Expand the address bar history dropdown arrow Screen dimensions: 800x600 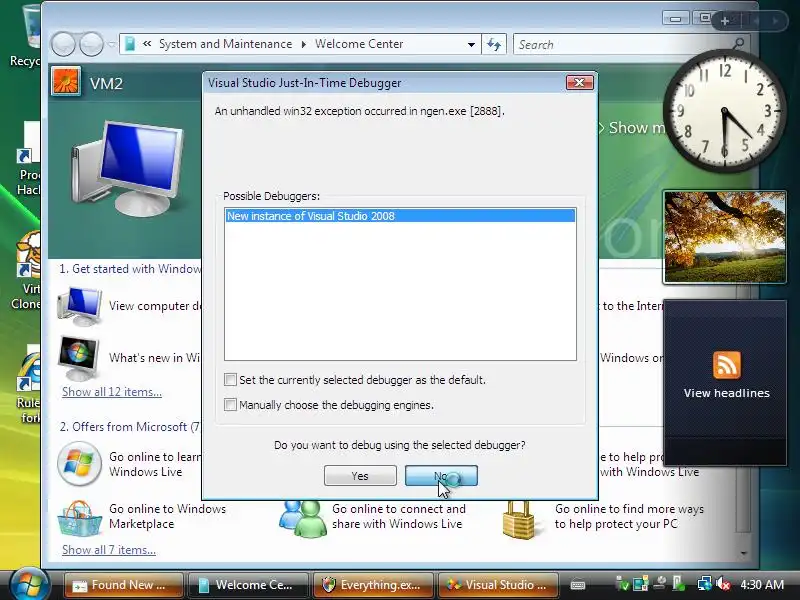471,44
